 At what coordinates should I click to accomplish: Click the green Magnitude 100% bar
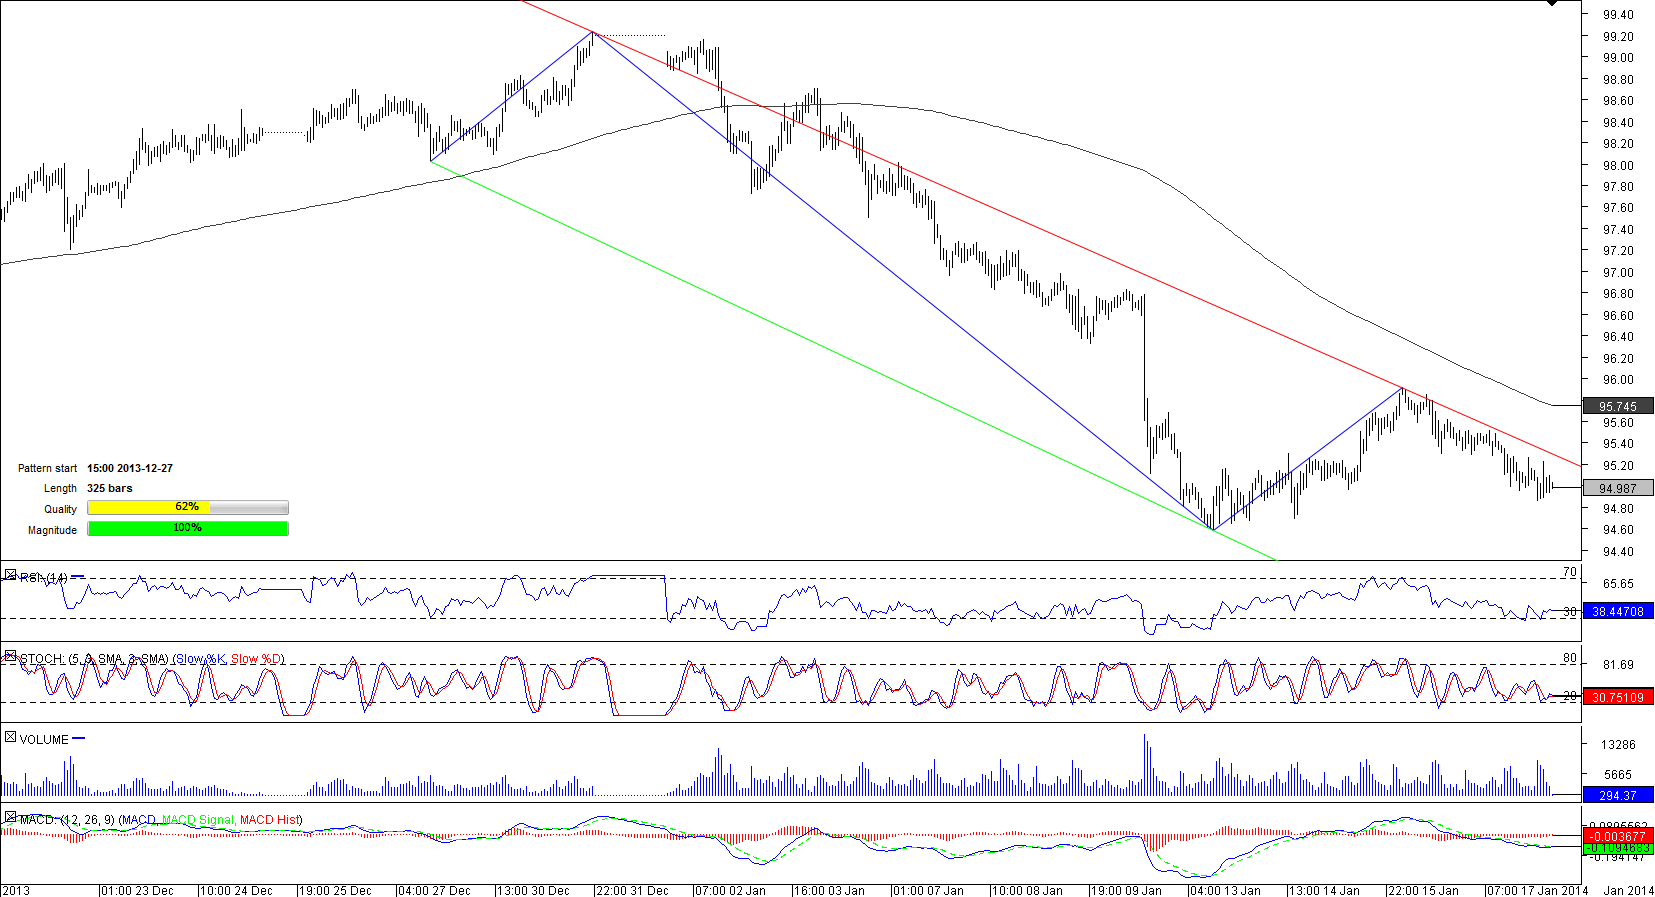pos(187,529)
